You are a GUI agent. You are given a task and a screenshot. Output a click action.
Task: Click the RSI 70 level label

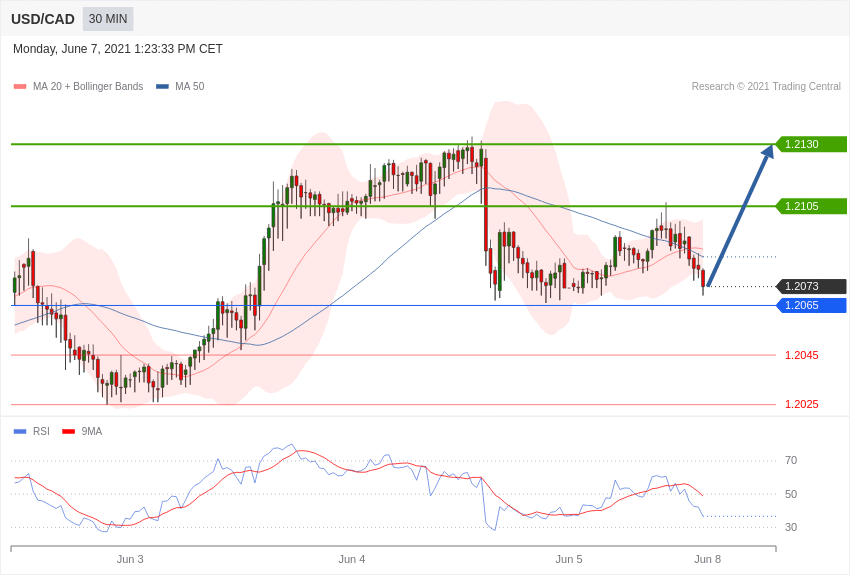coord(791,461)
